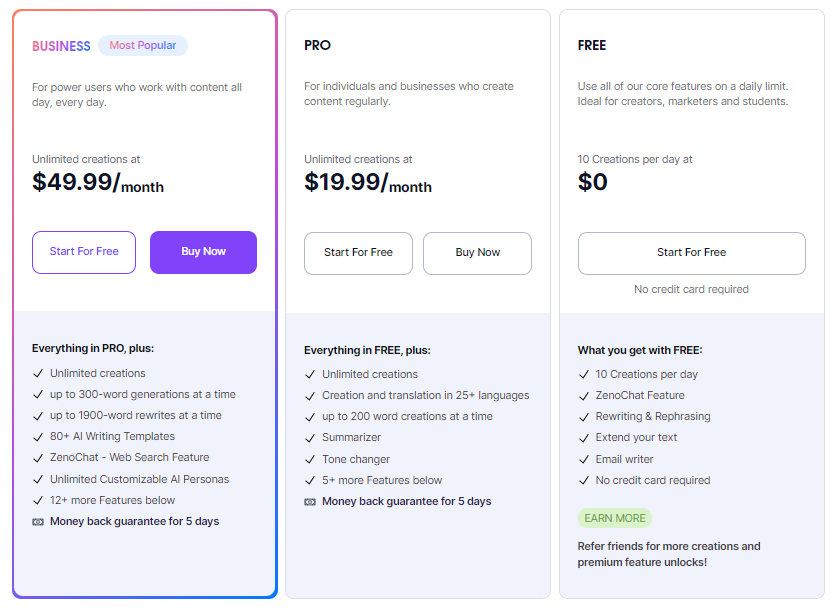
Task: Click money icon beside Business money back guarantee
Action: coord(38,522)
